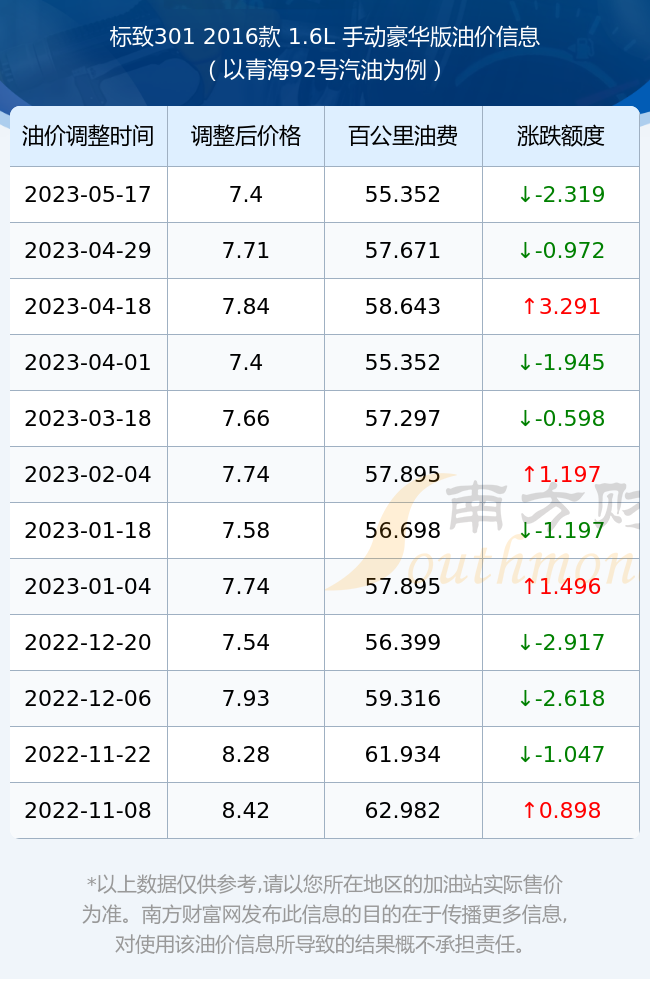Screen dimensions: 650x1000
Task: Click the red up arrow beside 0.898
Action: tap(528, 810)
